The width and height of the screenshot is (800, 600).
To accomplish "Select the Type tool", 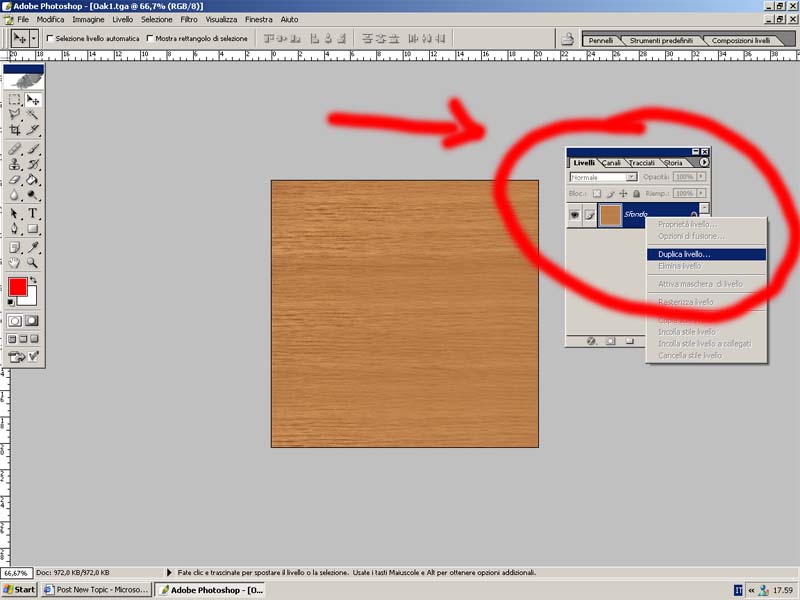I will pyautogui.click(x=33, y=213).
